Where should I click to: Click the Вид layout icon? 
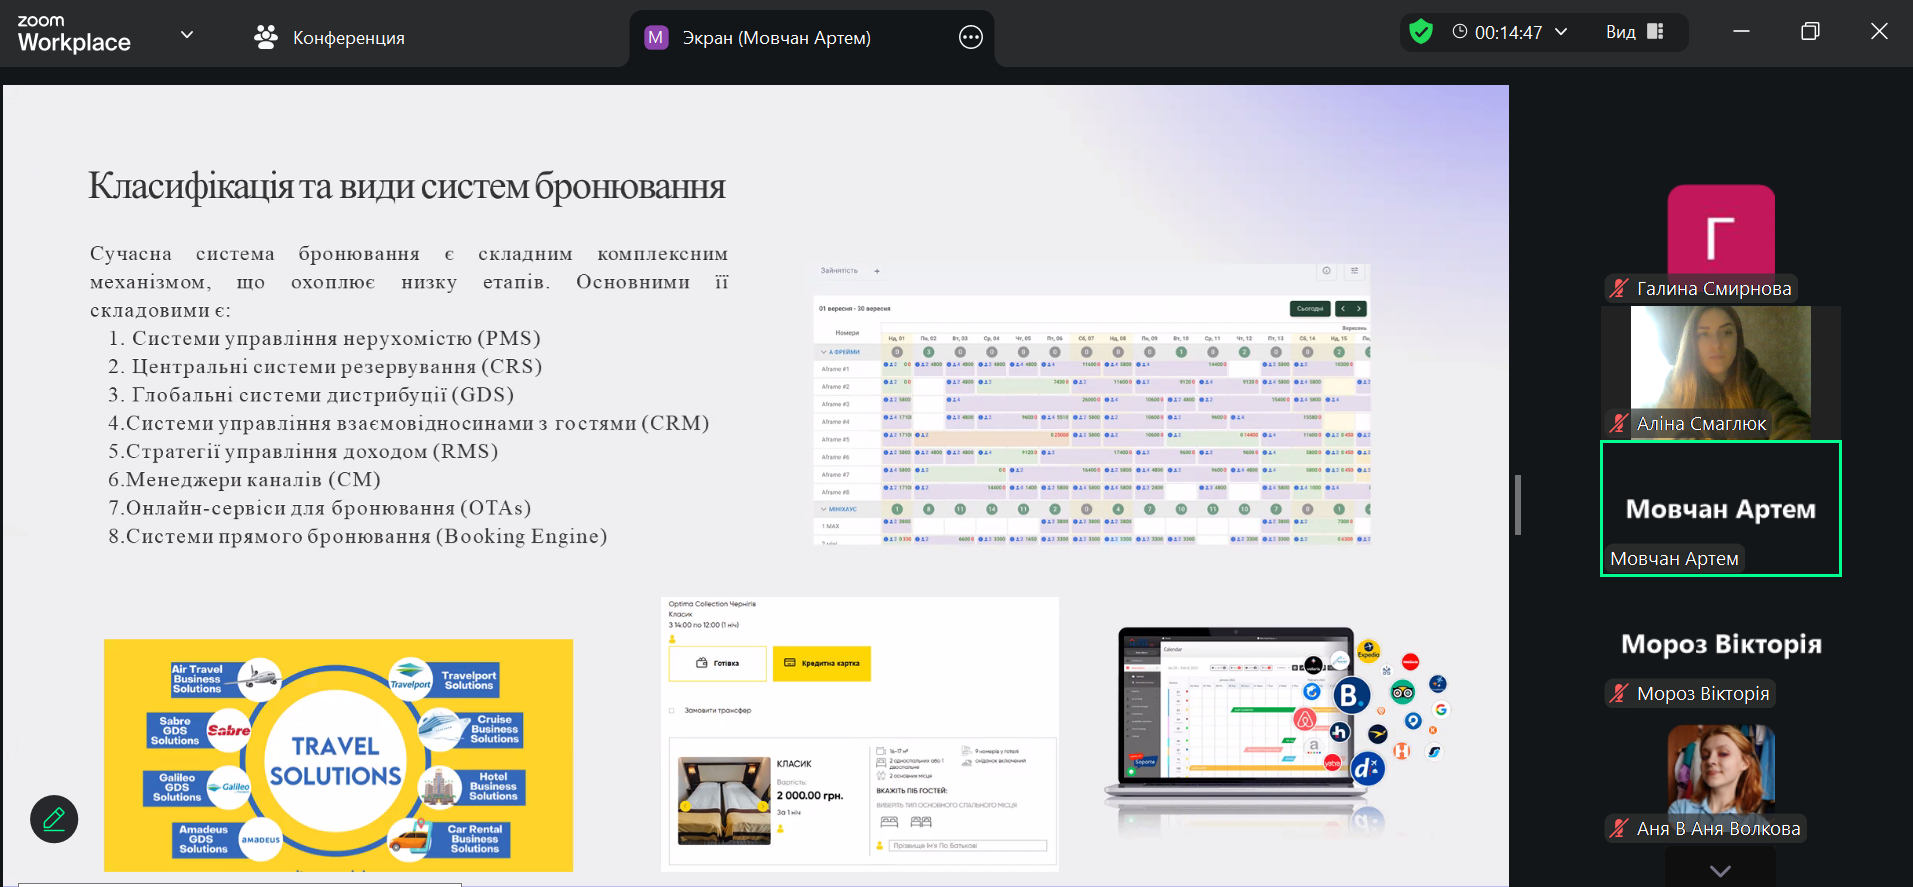coord(1655,32)
